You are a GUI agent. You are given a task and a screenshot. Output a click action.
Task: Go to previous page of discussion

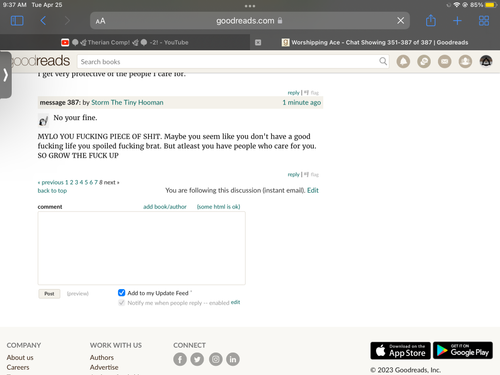(51, 182)
